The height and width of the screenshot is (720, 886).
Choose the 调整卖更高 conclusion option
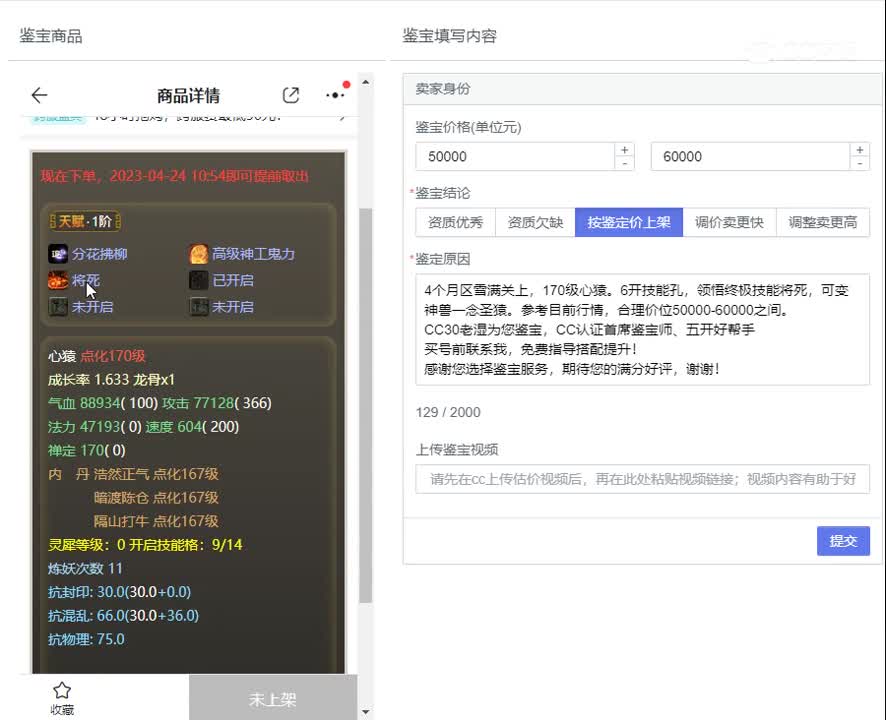(822, 223)
